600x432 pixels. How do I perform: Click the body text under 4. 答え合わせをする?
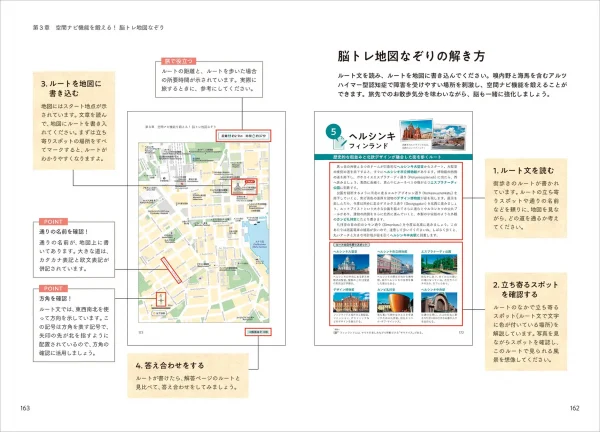[x=188, y=383]
